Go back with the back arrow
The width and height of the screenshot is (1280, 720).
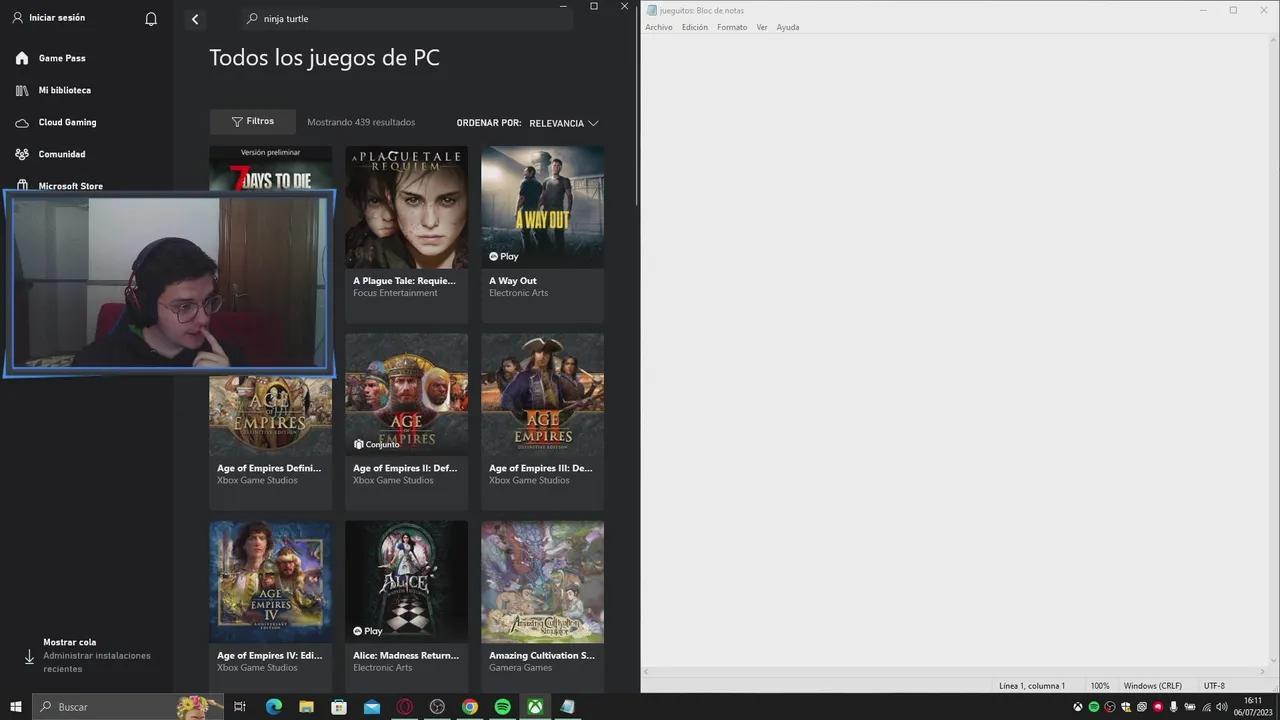point(195,19)
